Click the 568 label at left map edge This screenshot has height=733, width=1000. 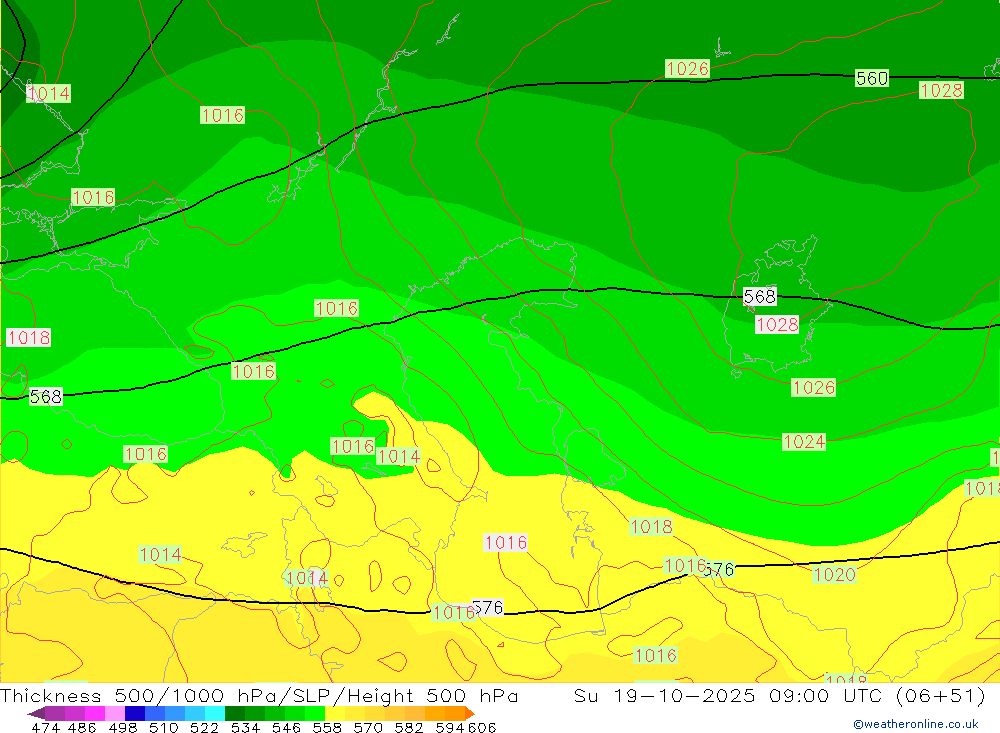click(x=46, y=397)
